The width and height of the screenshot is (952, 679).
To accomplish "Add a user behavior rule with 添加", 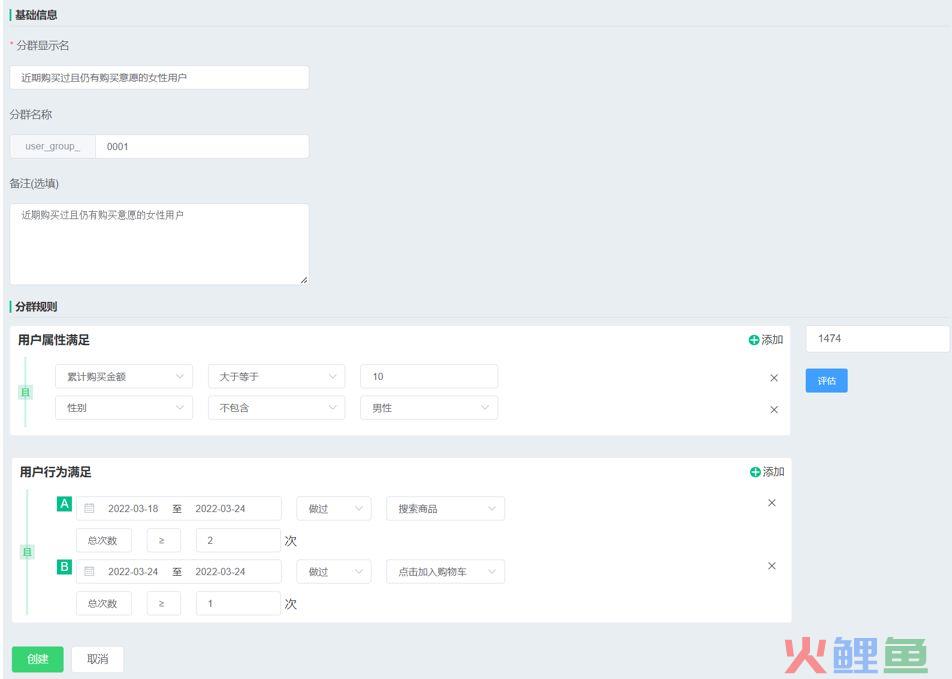I will pos(767,472).
